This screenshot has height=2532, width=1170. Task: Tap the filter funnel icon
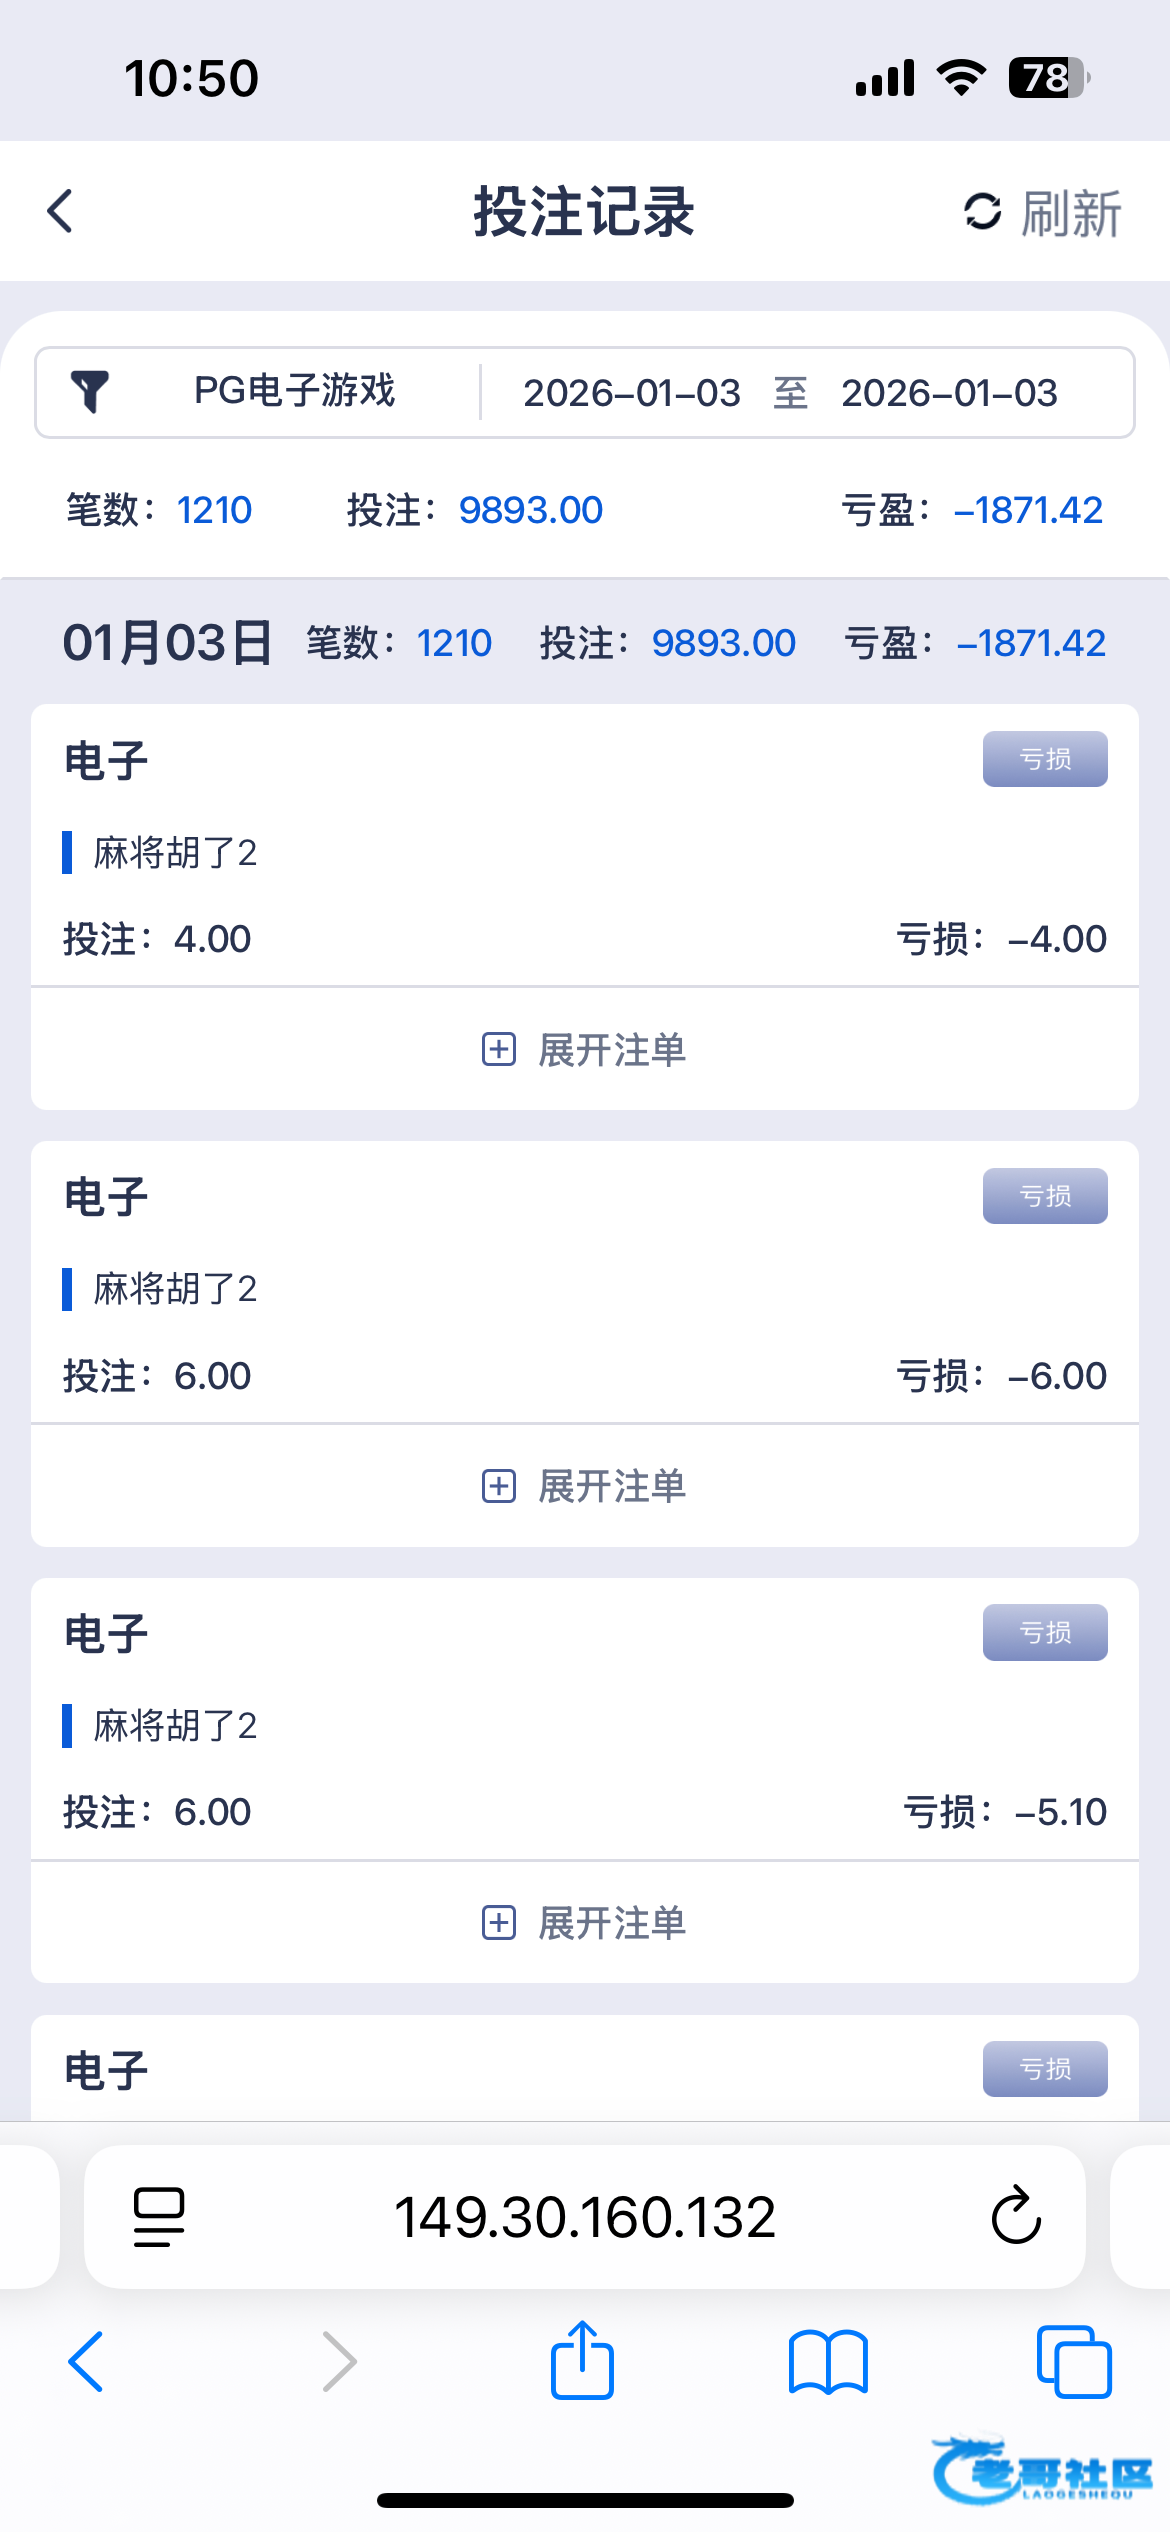[89, 392]
